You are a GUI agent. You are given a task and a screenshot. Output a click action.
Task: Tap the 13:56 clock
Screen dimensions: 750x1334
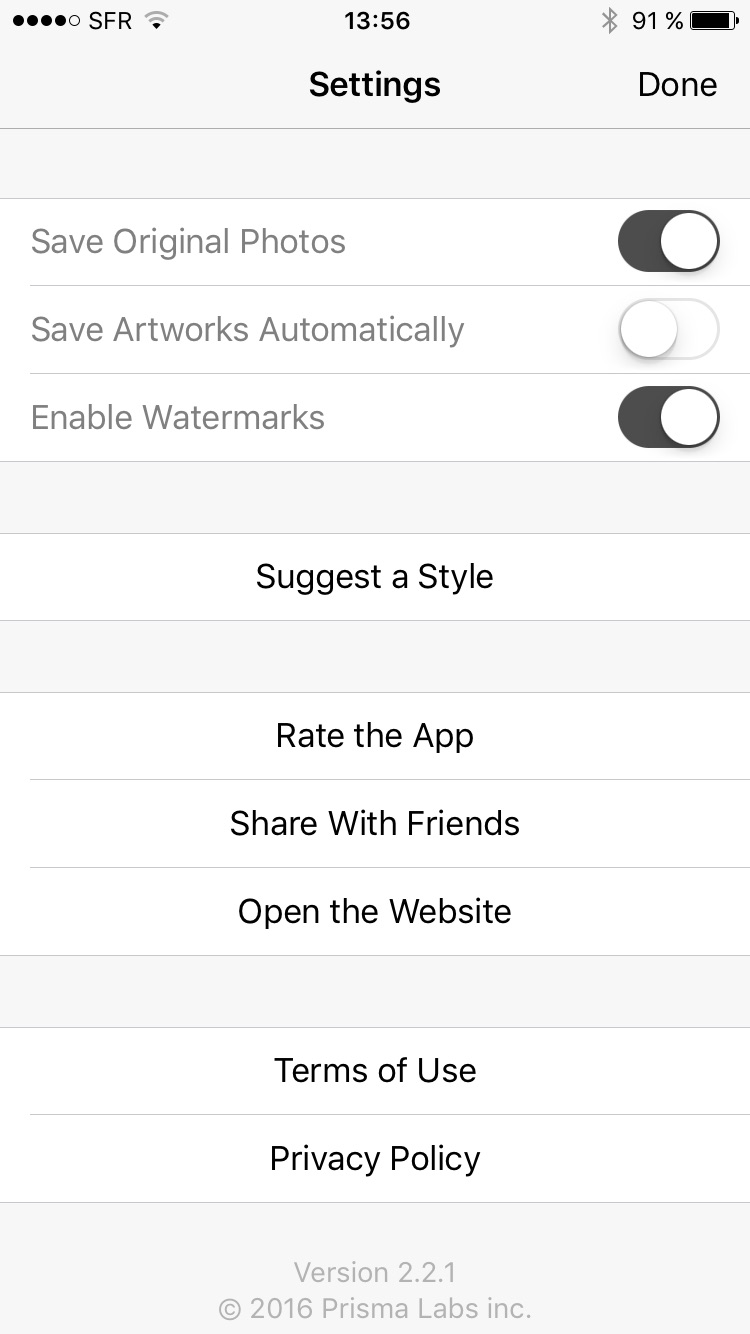[376, 20]
